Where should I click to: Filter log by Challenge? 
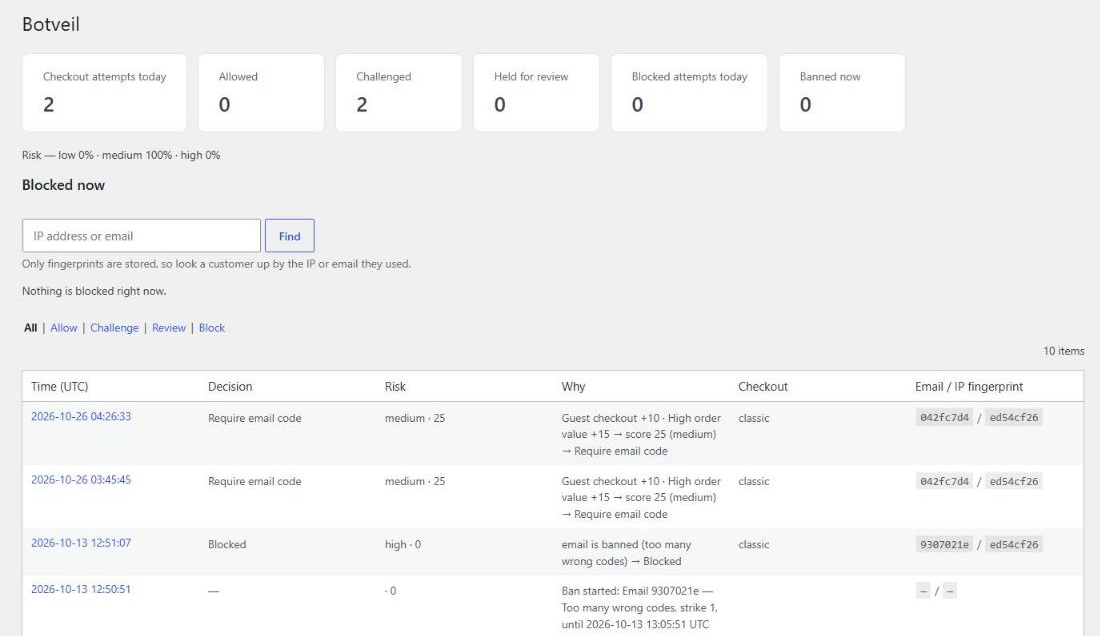114,327
